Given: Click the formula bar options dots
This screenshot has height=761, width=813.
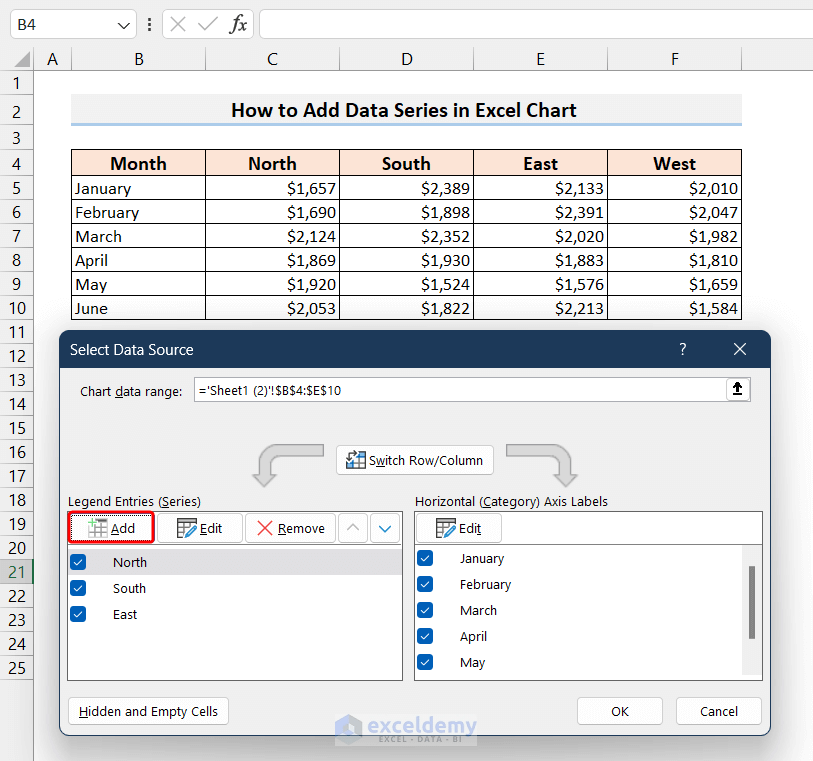Looking at the screenshot, I should (x=149, y=24).
